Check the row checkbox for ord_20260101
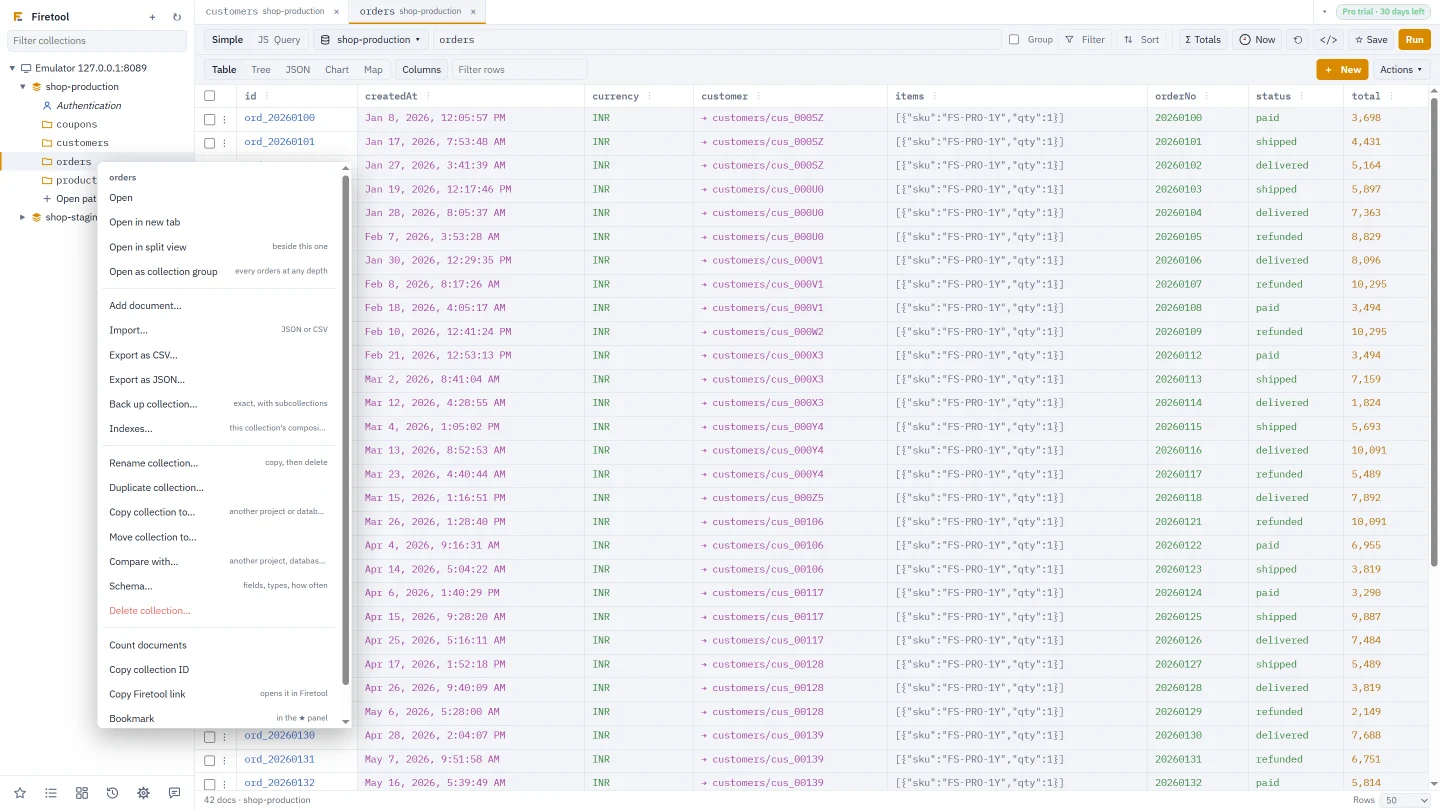Screen dimensions: 1440x810 pyautogui.click(x=210, y=143)
